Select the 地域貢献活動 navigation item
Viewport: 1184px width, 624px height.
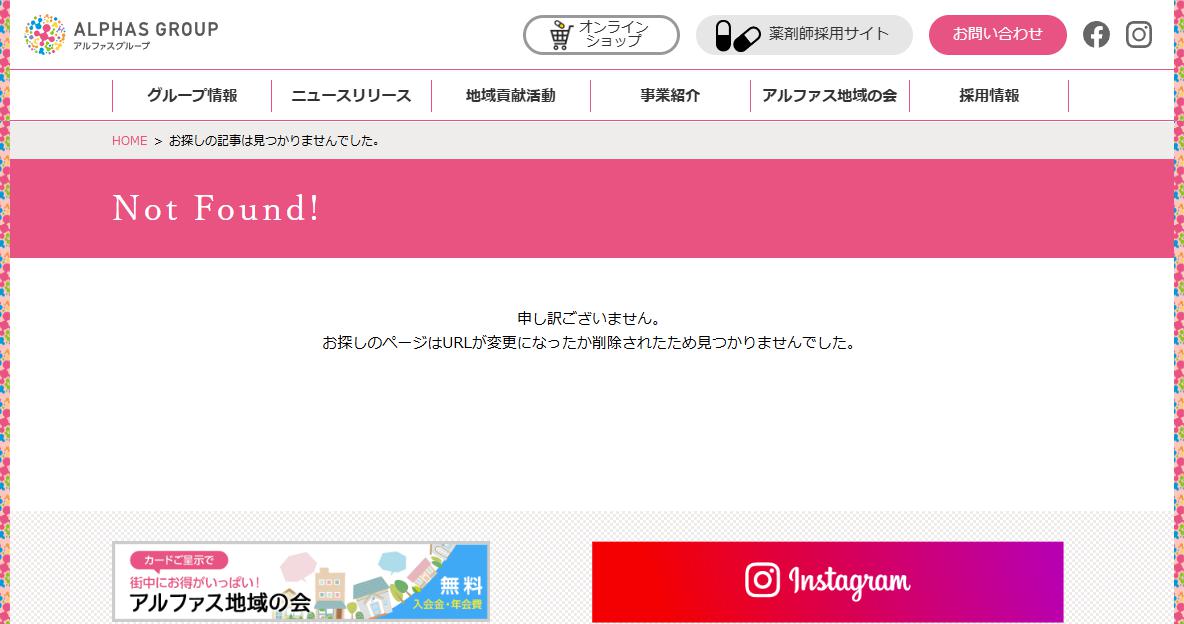(x=510, y=96)
